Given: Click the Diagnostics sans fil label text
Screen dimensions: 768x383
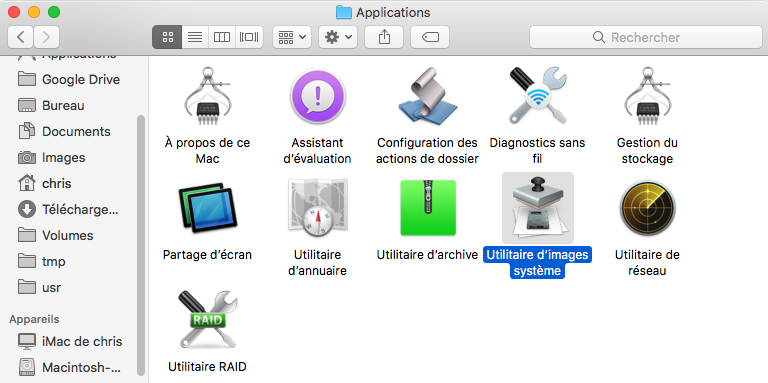Looking at the screenshot, I should 537,151.
